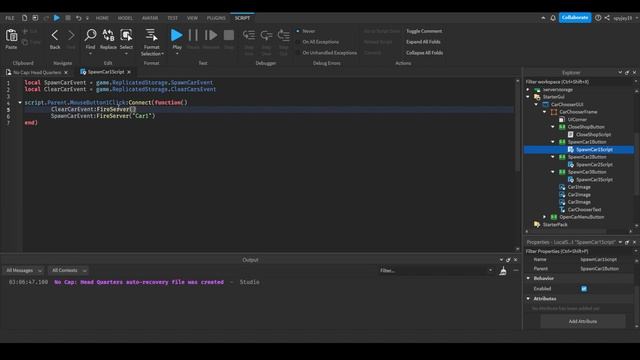Open the Find magnifier tool
This screenshot has width=640, height=360.
click(x=90, y=36)
